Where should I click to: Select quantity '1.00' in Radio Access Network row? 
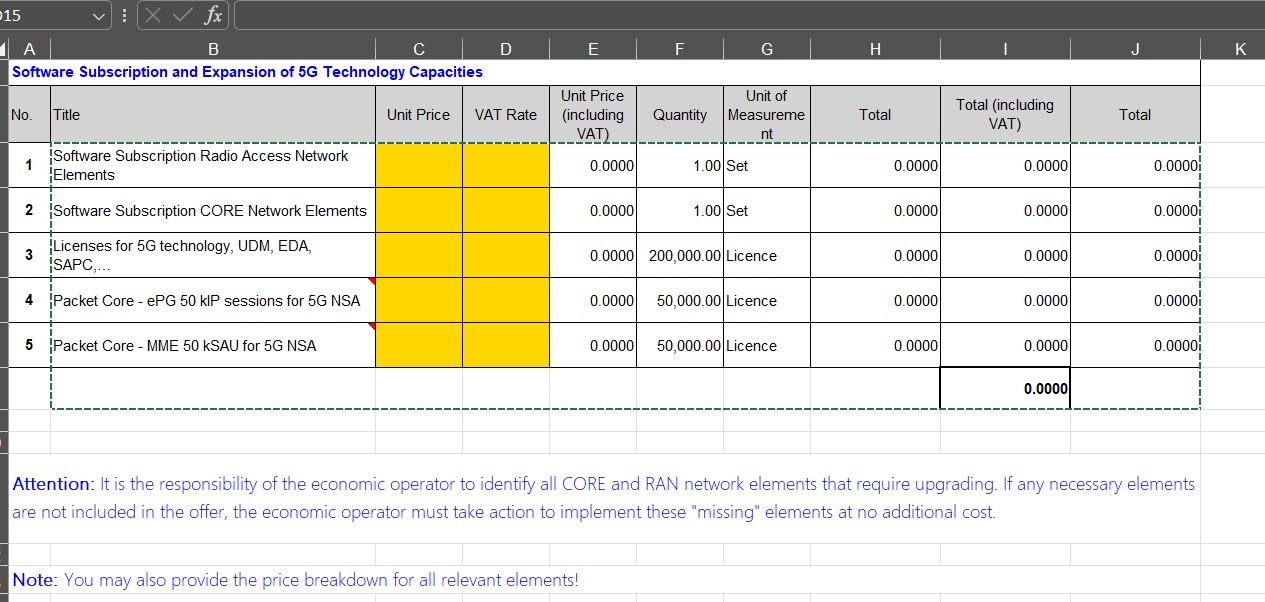(x=680, y=165)
